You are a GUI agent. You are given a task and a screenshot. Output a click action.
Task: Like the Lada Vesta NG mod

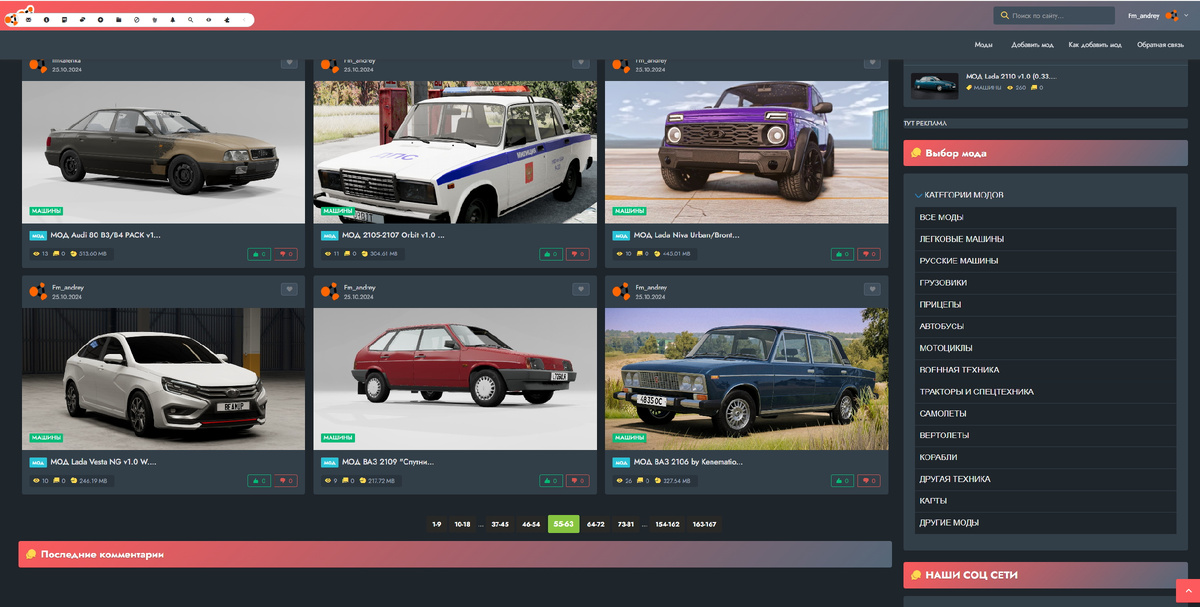[260, 481]
